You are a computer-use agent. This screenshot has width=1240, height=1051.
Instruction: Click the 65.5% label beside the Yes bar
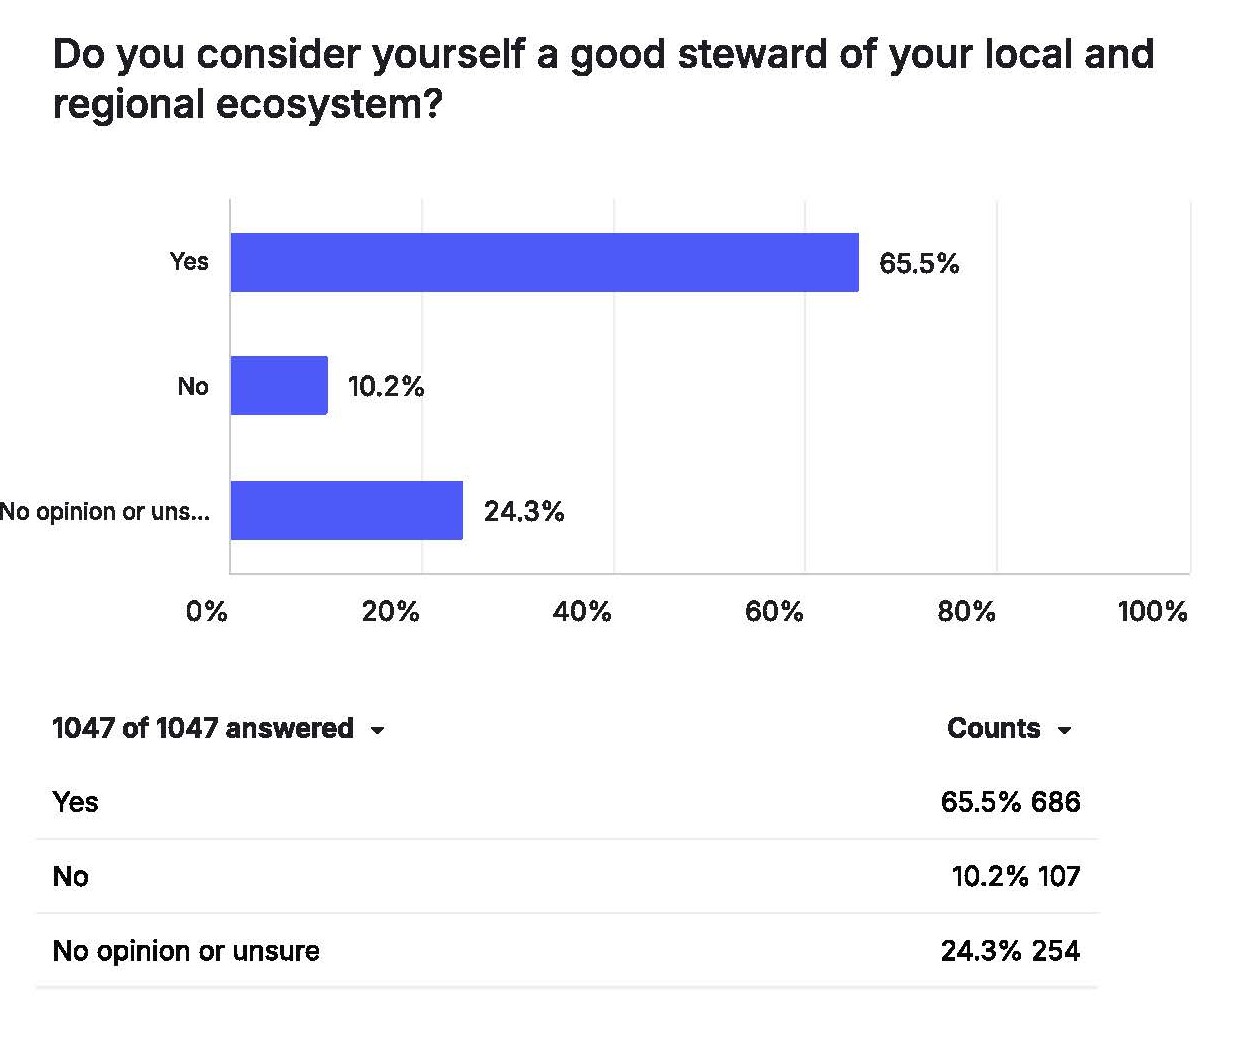point(919,263)
